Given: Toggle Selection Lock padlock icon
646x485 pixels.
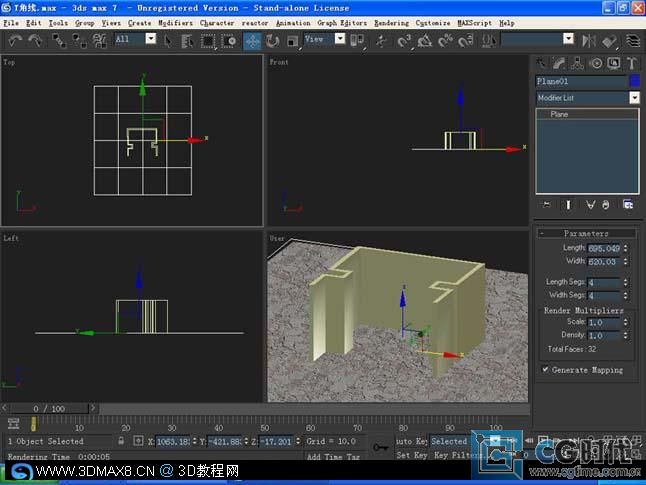Looking at the screenshot, I should click(x=121, y=440).
